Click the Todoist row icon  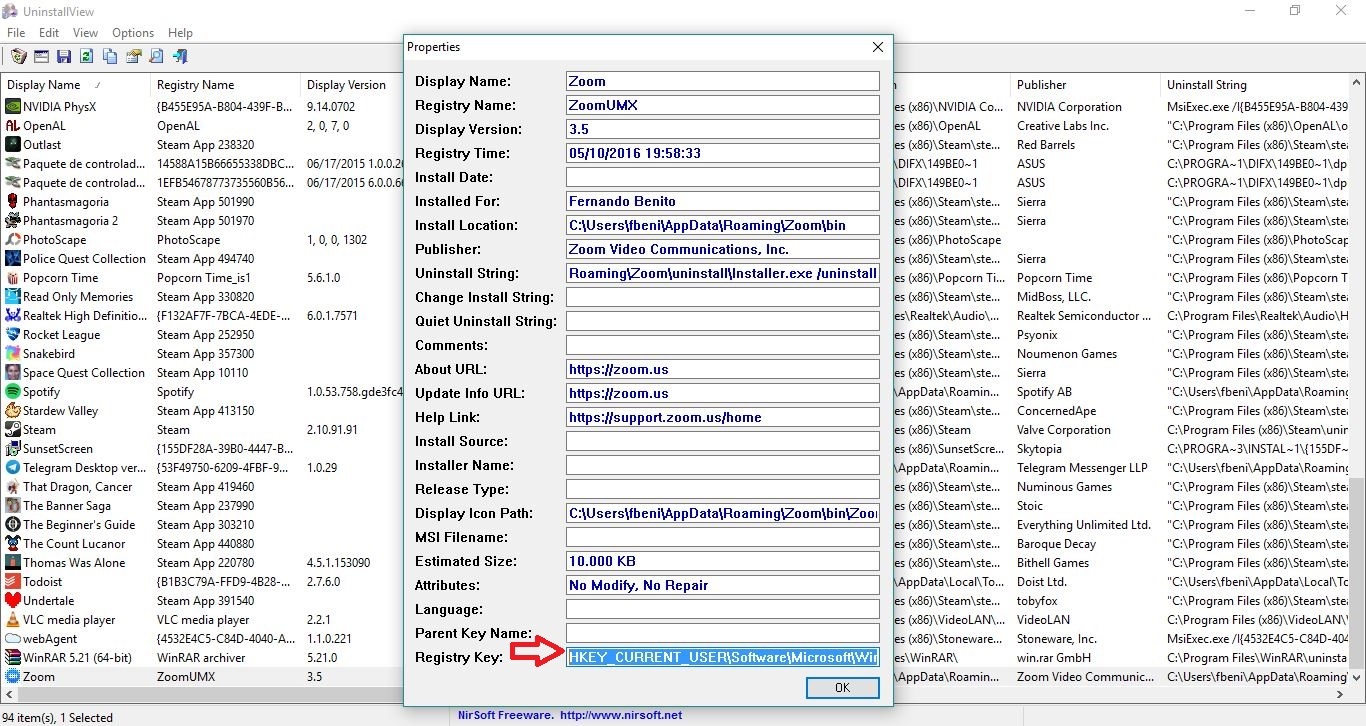coord(13,582)
